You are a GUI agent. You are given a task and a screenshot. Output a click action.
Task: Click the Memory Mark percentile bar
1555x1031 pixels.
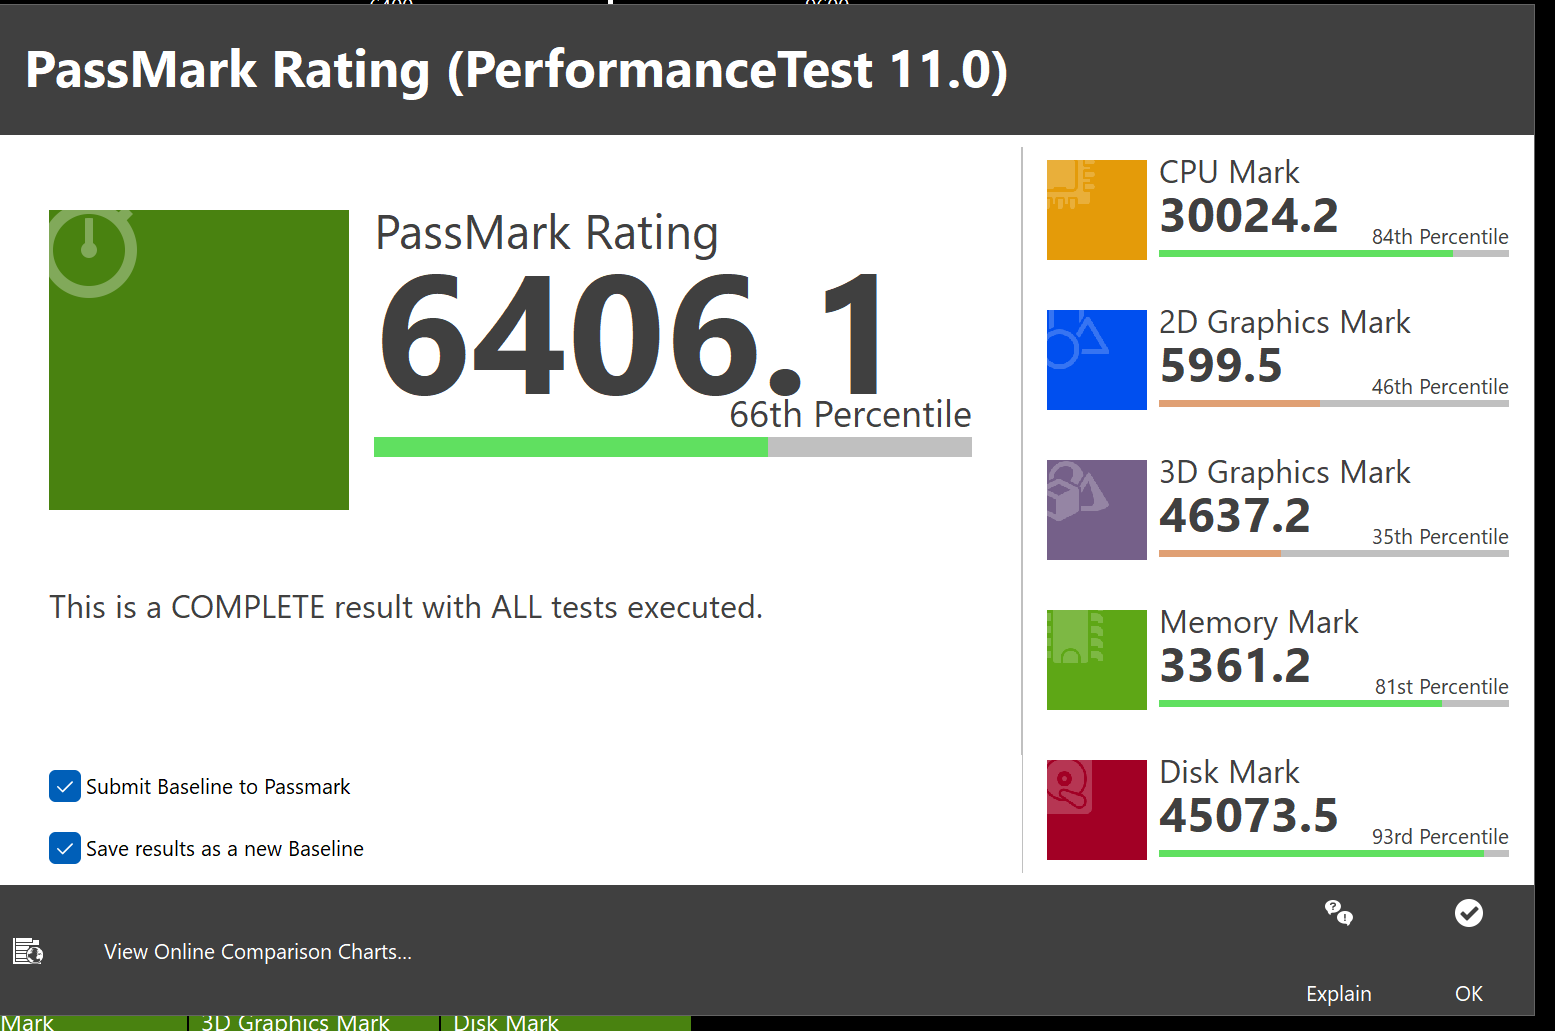(1334, 704)
